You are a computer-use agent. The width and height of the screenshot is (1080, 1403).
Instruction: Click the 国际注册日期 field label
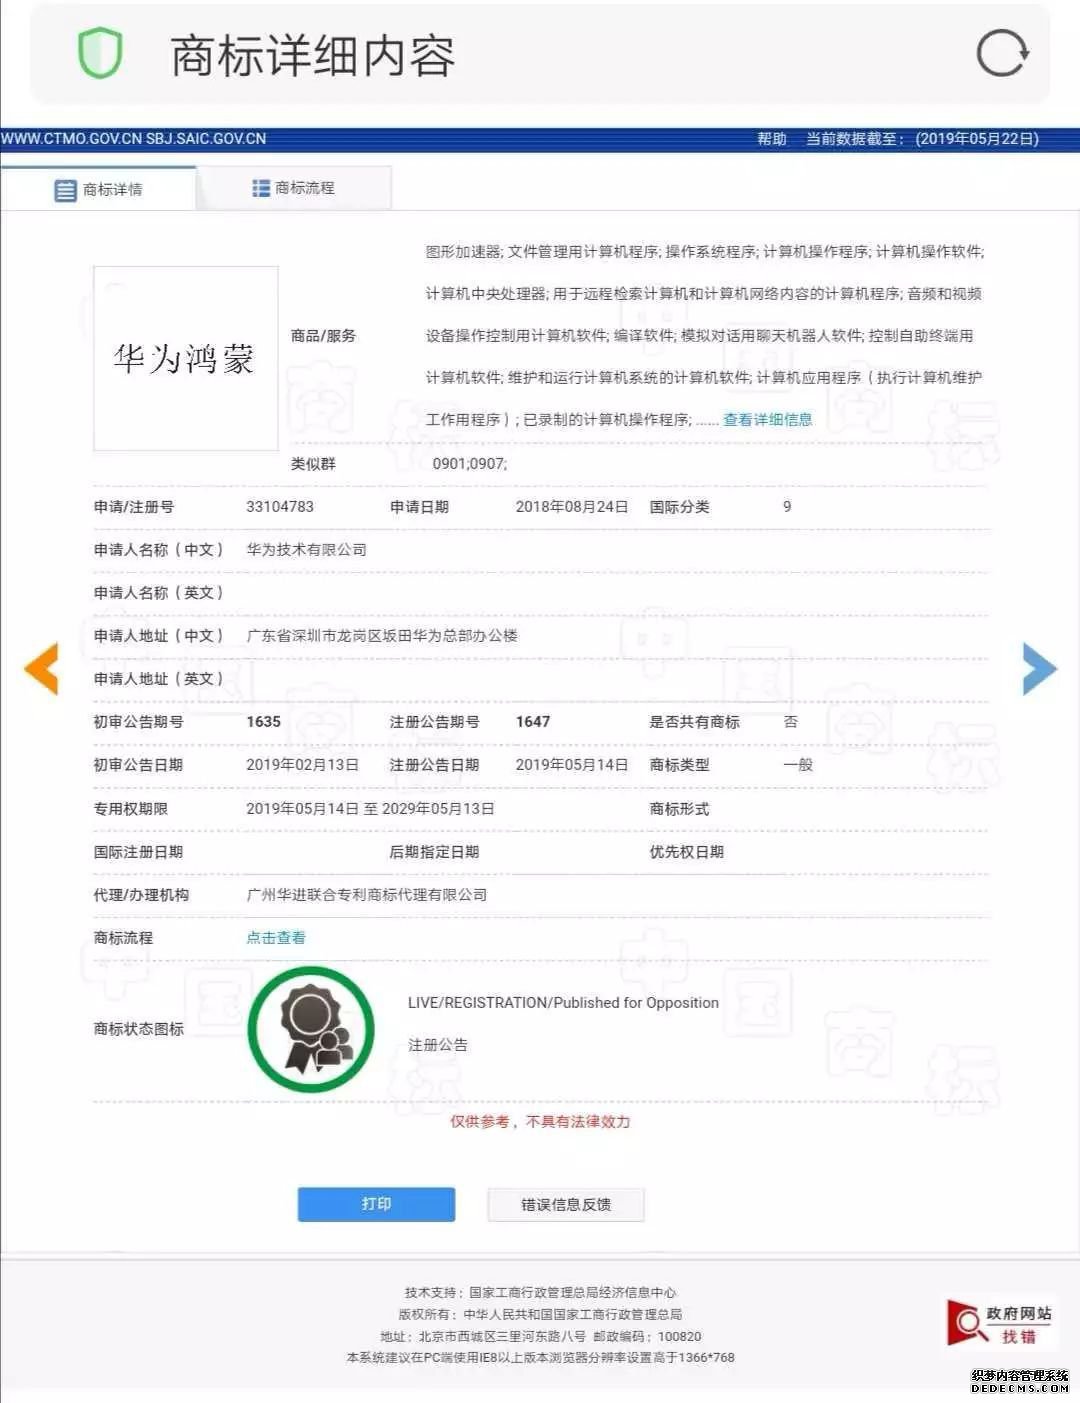pyautogui.click(x=138, y=852)
